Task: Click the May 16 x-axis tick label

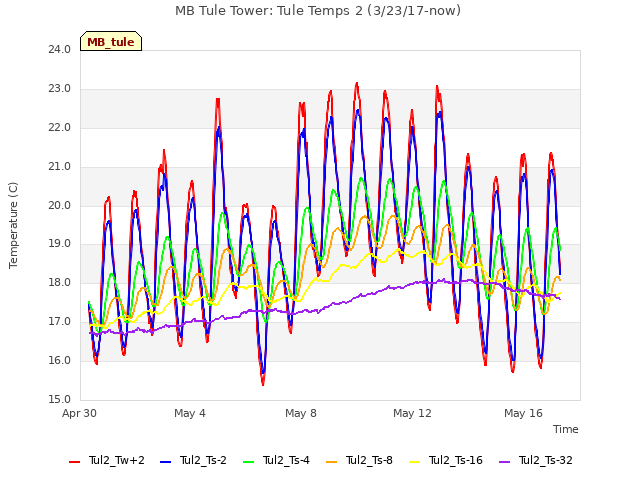Action: point(523,413)
